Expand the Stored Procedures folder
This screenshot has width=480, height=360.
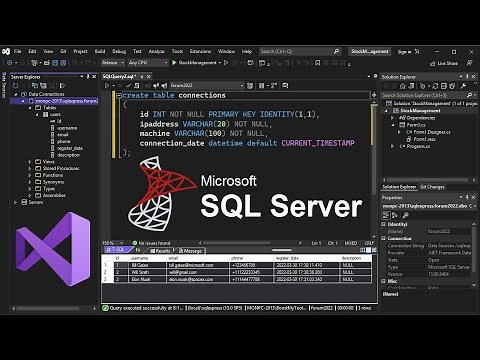click(x=30, y=168)
